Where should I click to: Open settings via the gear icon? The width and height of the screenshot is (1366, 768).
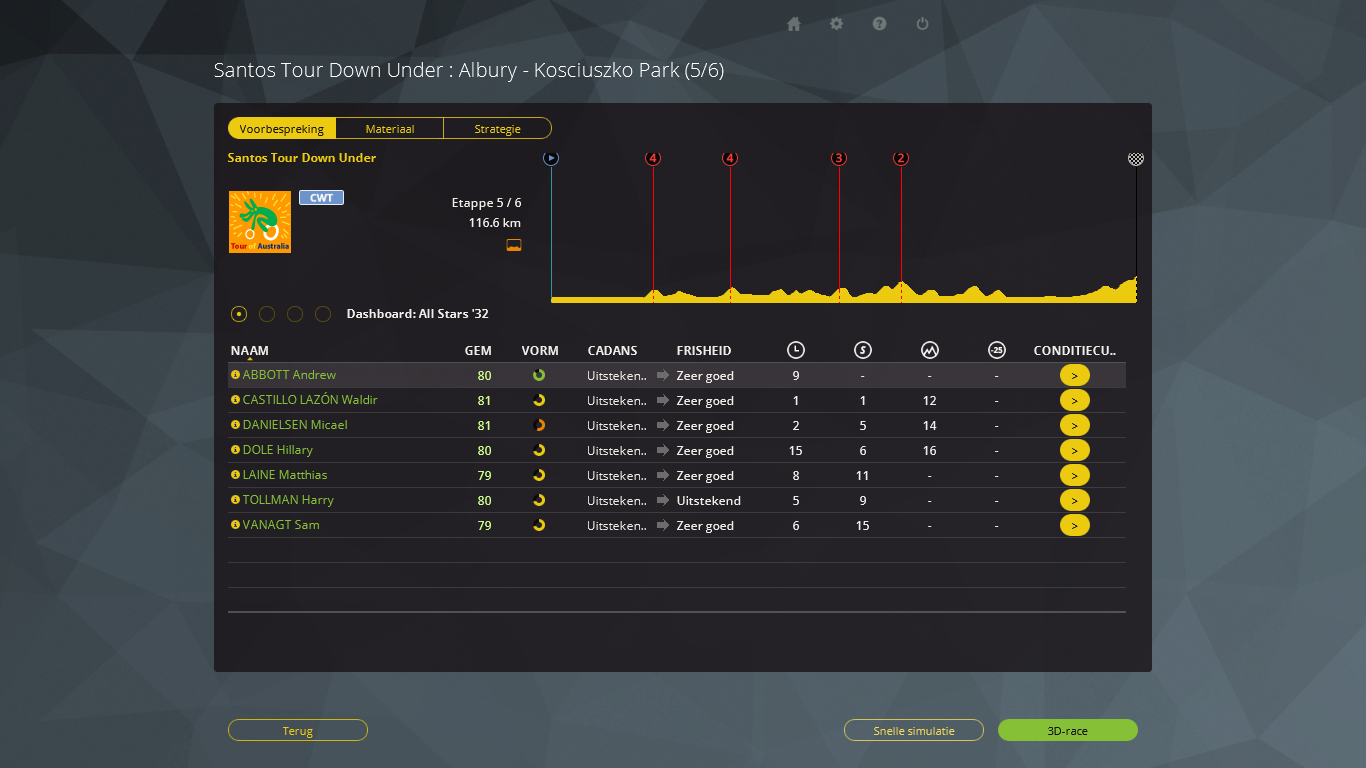(836, 24)
